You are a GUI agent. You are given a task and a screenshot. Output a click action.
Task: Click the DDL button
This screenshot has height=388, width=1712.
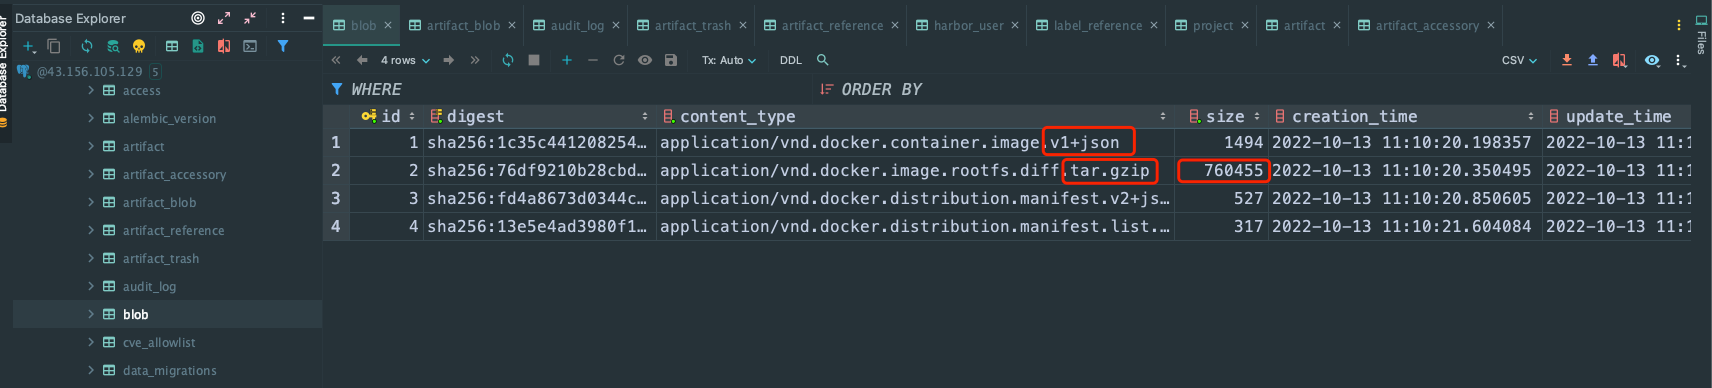click(791, 60)
